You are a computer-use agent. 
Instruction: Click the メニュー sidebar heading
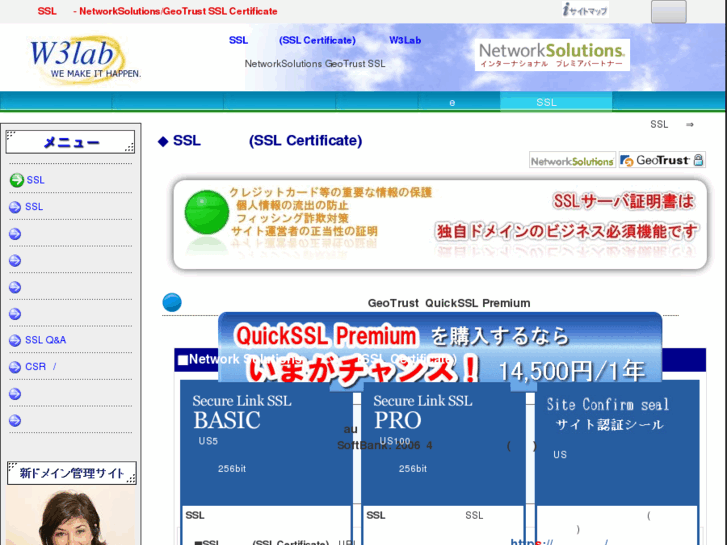(x=70, y=142)
